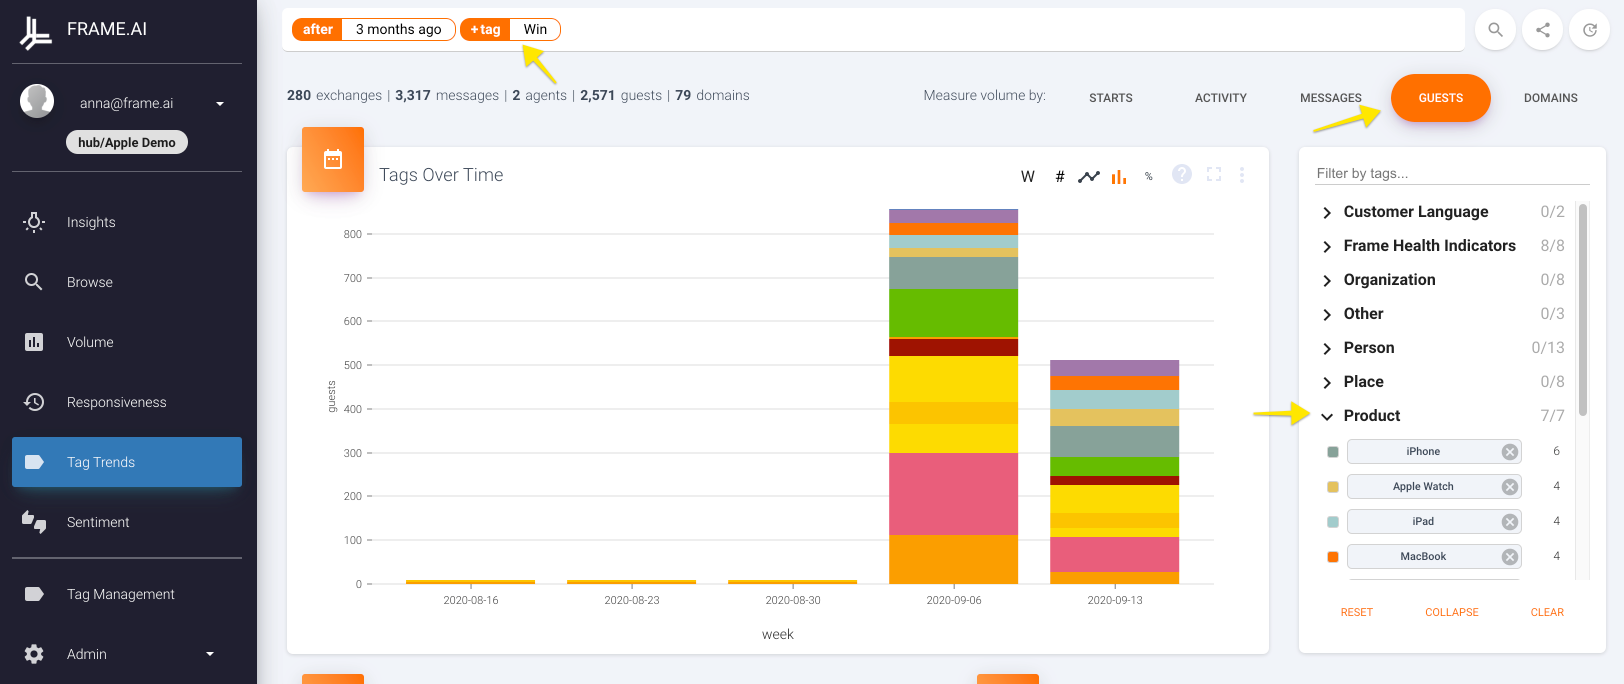Measure volume by ACTIVITY
Screen dimensions: 1624x684
(1221, 98)
